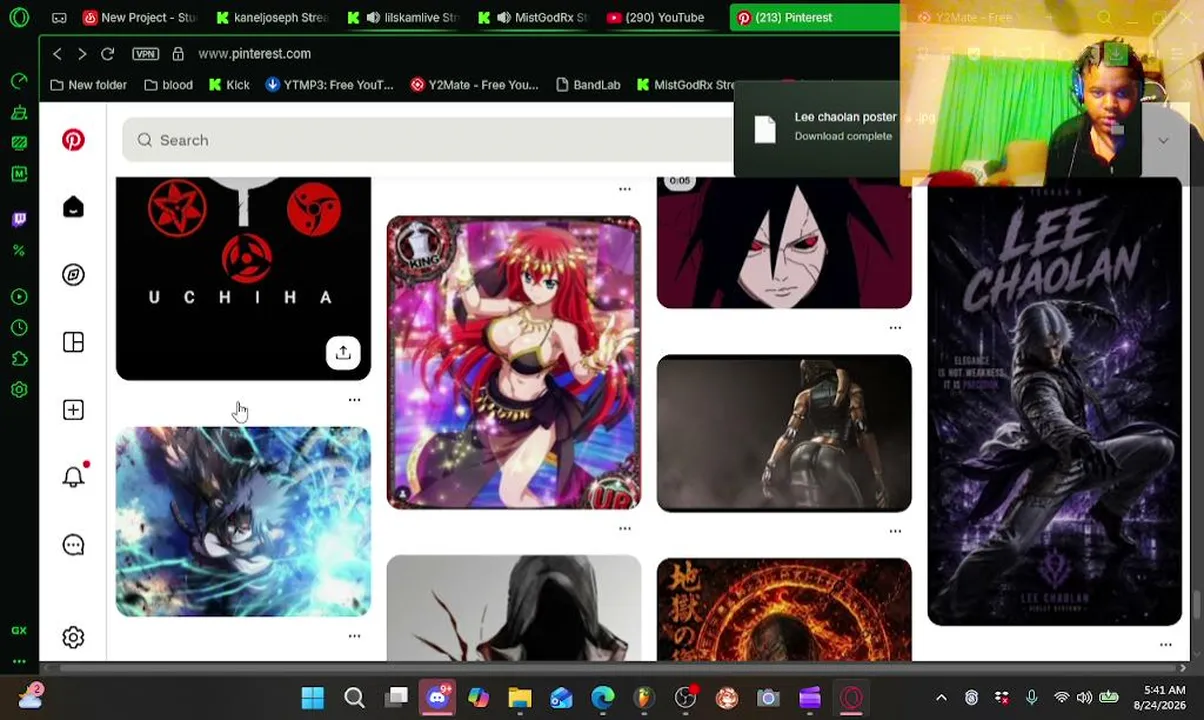The width and height of the screenshot is (1204, 720).
Task: Open the GX corner icon in sidebar
Action: pos(19,630)
